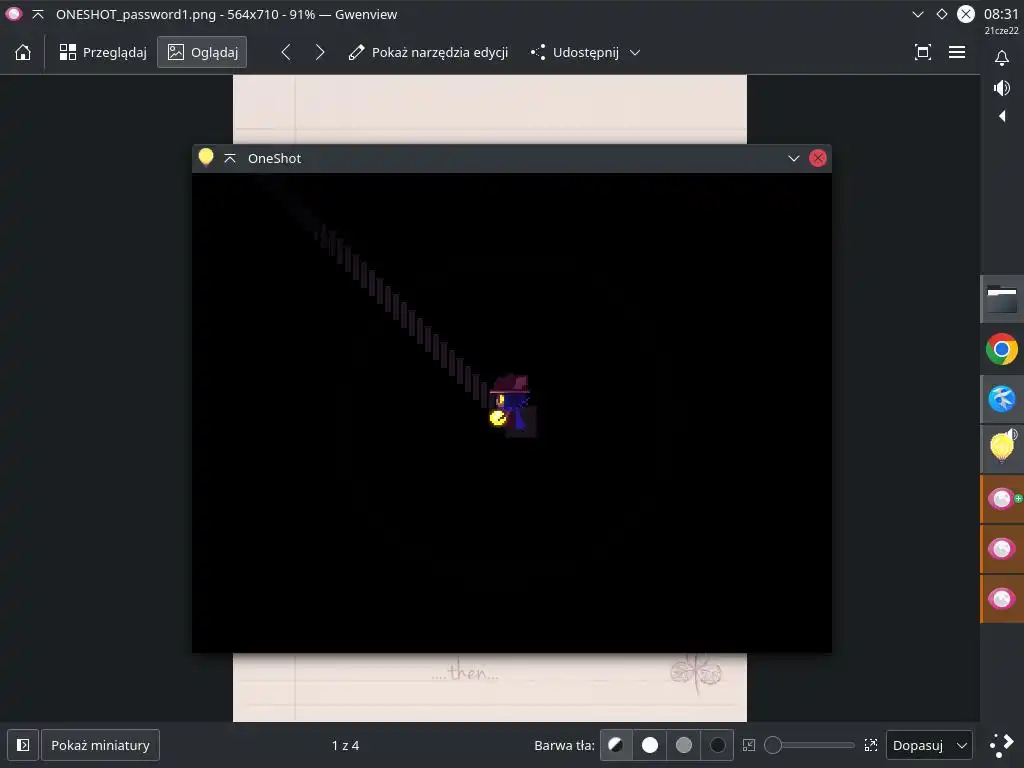Go to the Gwenview start page home icon

click(23, 52)
